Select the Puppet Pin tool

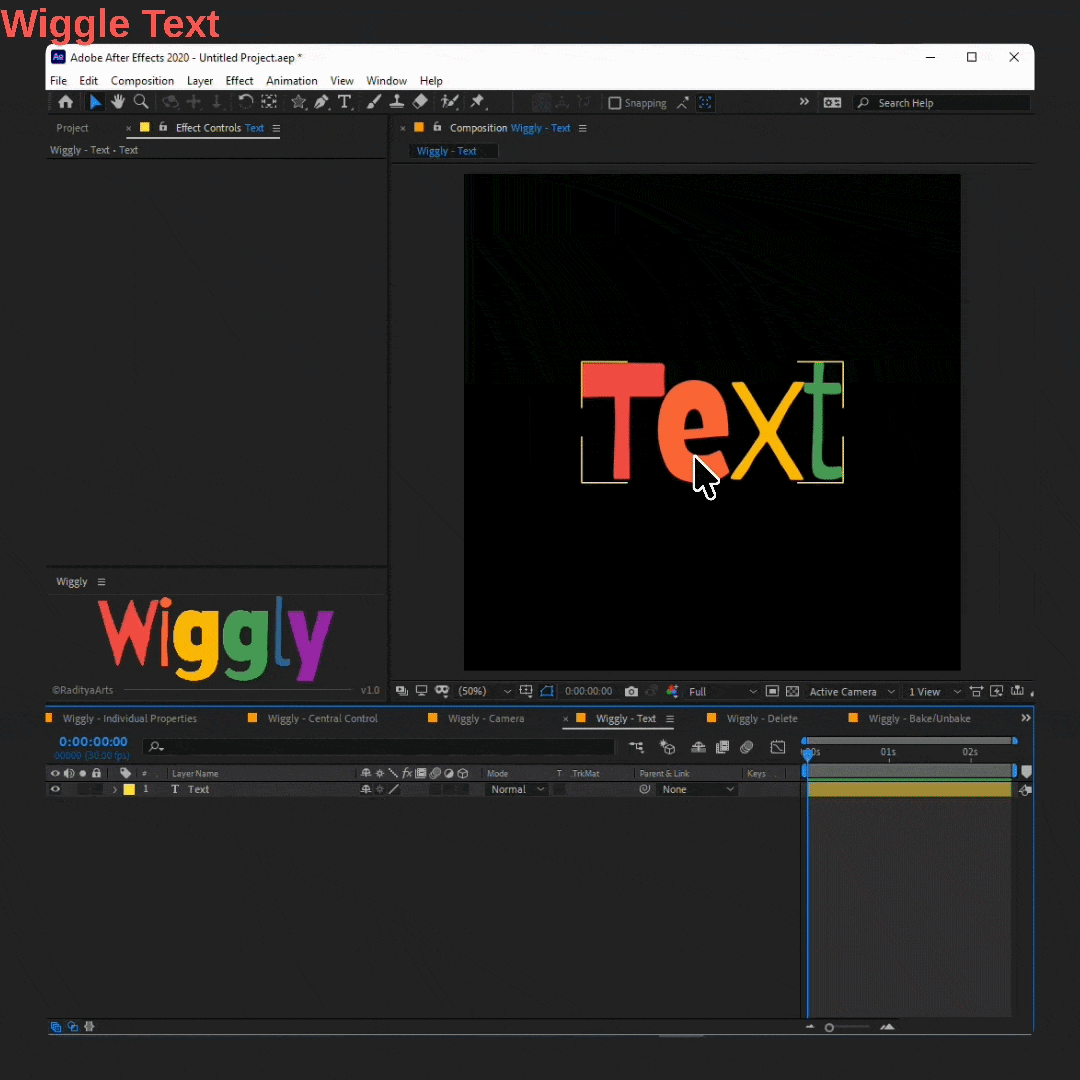[477, 102]
